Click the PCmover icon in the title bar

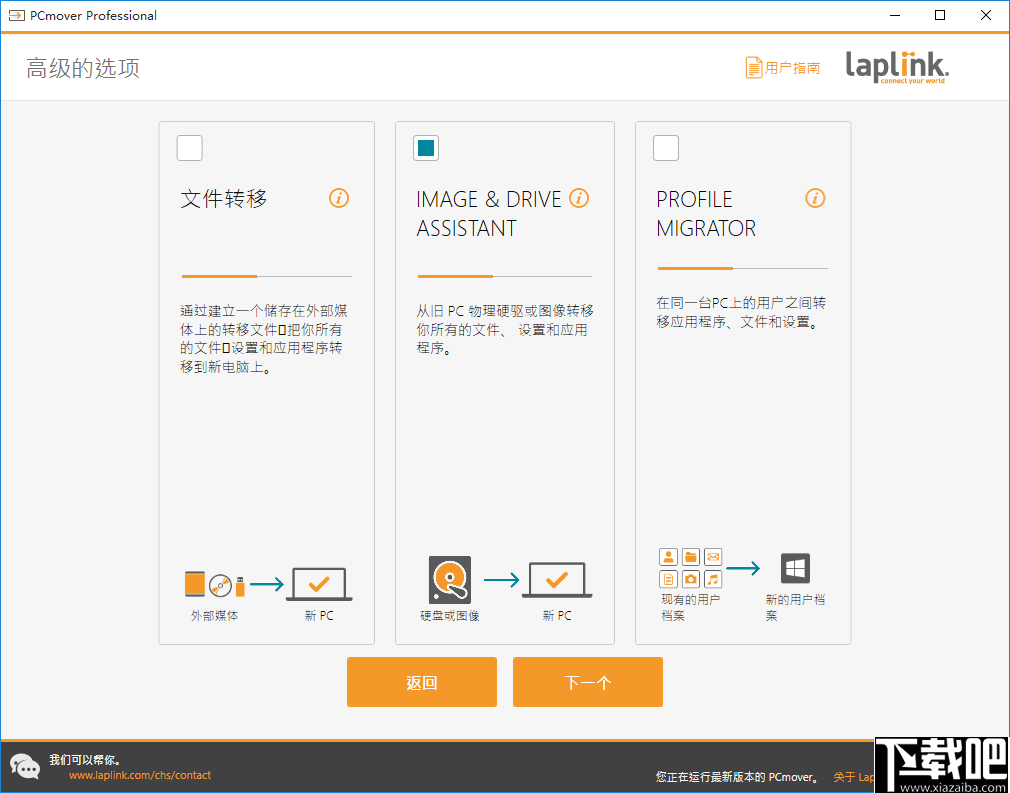tap(16, 15)
